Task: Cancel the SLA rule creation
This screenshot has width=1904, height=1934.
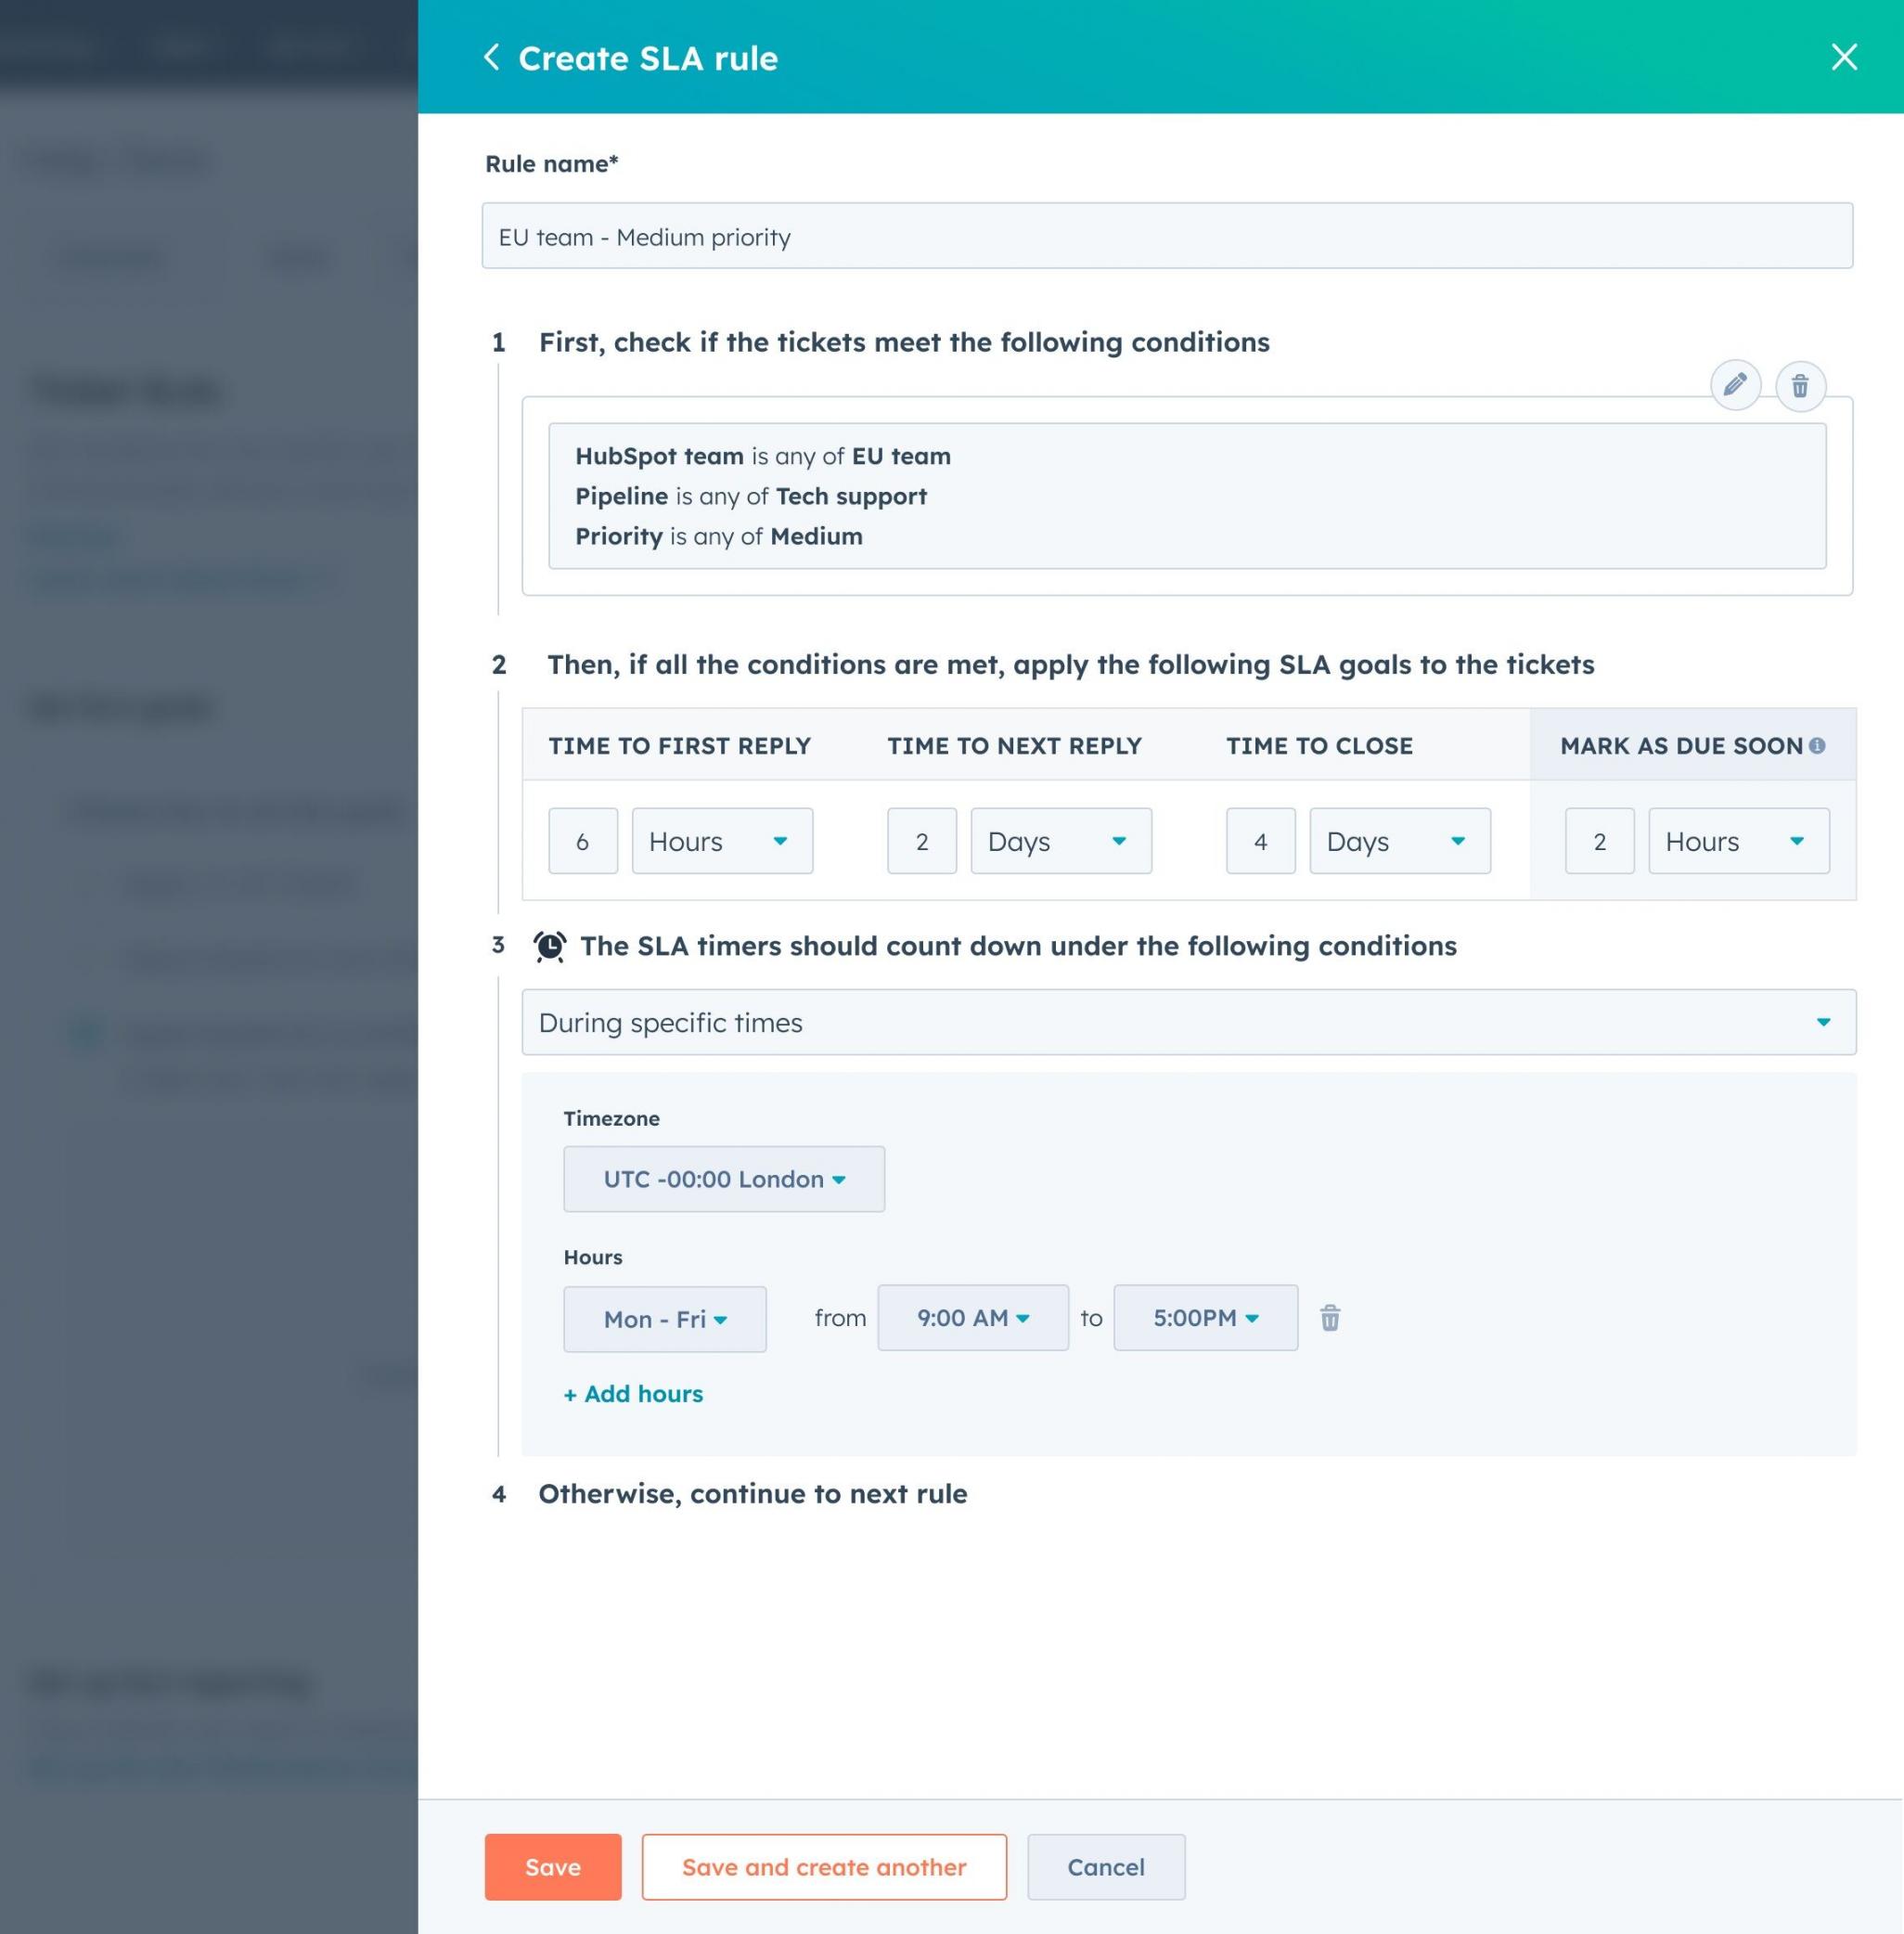Action: pos(1105,1866)
